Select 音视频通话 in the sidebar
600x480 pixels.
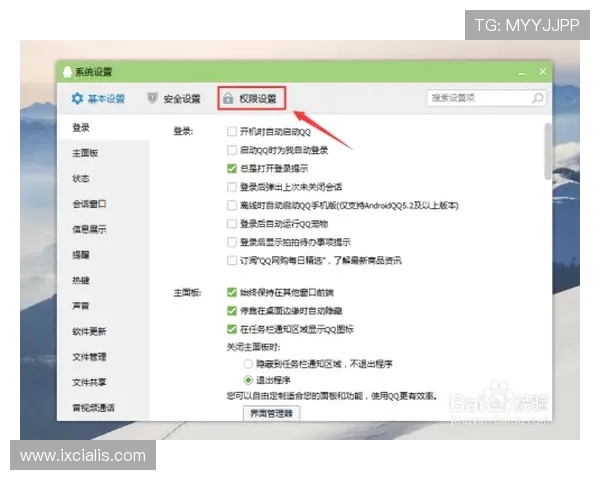pyautogui.click(x=94, y=408)
